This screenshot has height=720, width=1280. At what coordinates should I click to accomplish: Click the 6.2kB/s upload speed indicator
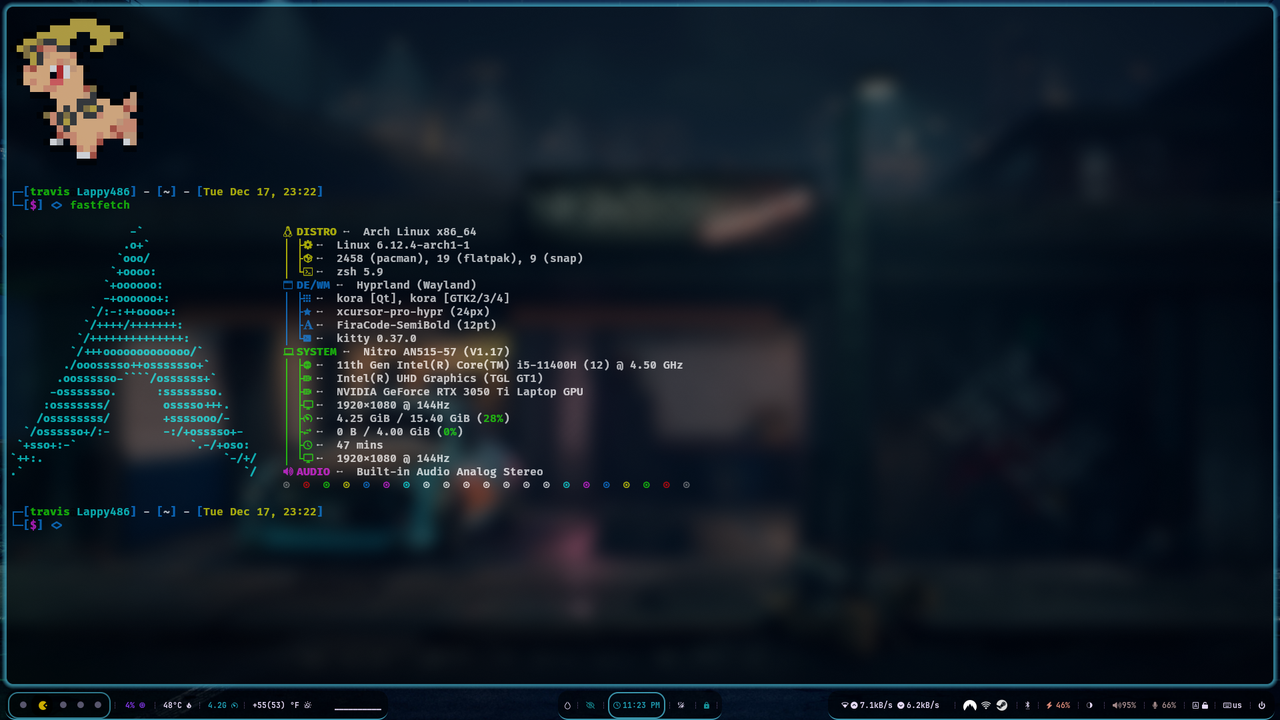[x=919, y=705]
